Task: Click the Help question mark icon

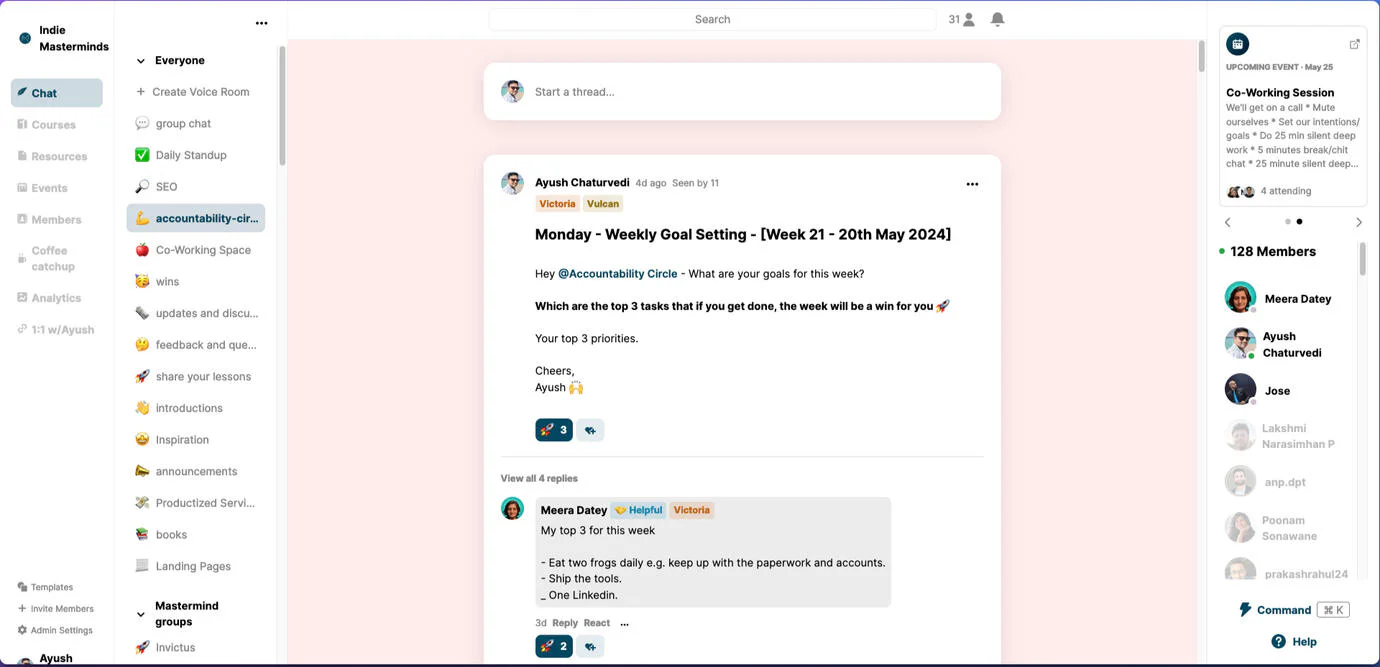Action: click(1278, 641)
